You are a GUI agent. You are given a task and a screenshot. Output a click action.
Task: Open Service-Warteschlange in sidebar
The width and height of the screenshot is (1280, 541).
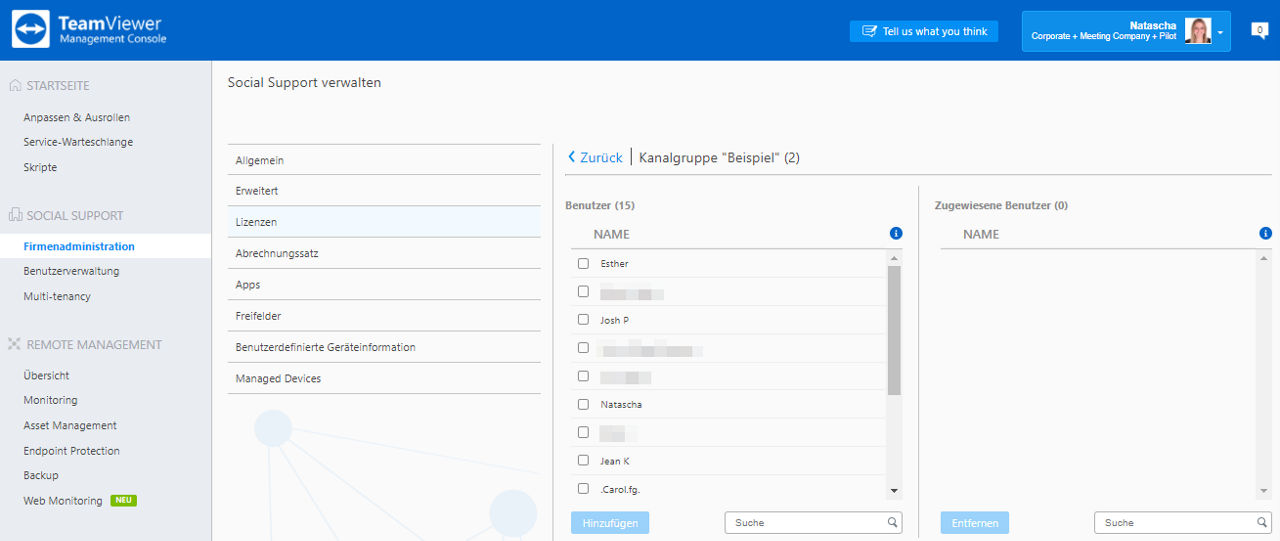pyautogui.click(x=78, y=142)
